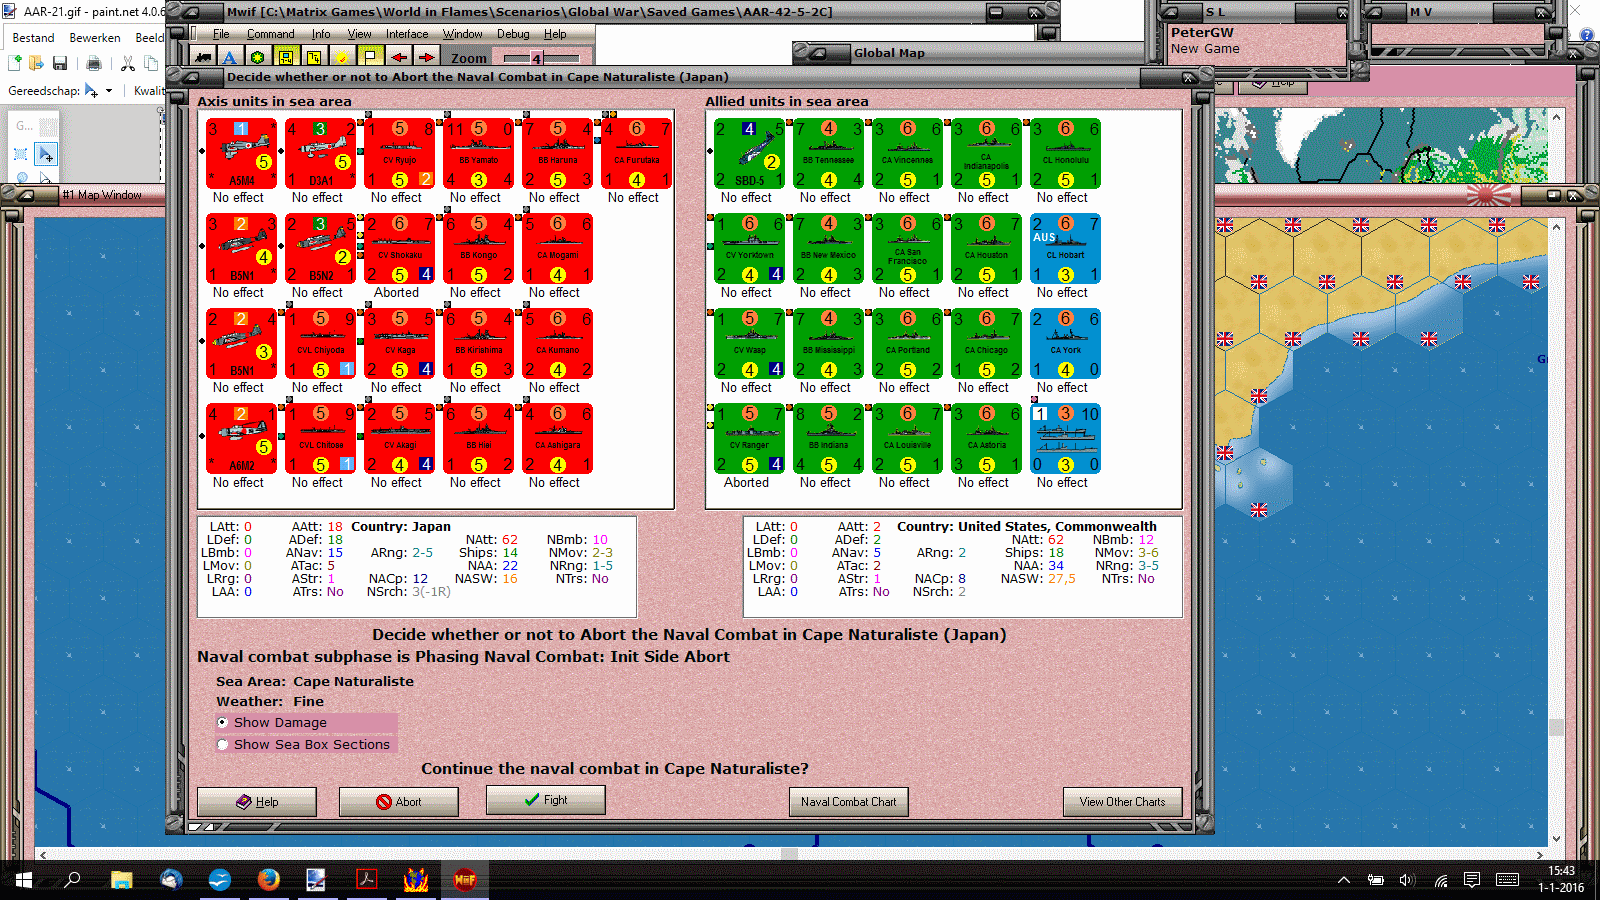1600x900 pixels.
Task: Click View Other Charts button
Action: 1122,802
